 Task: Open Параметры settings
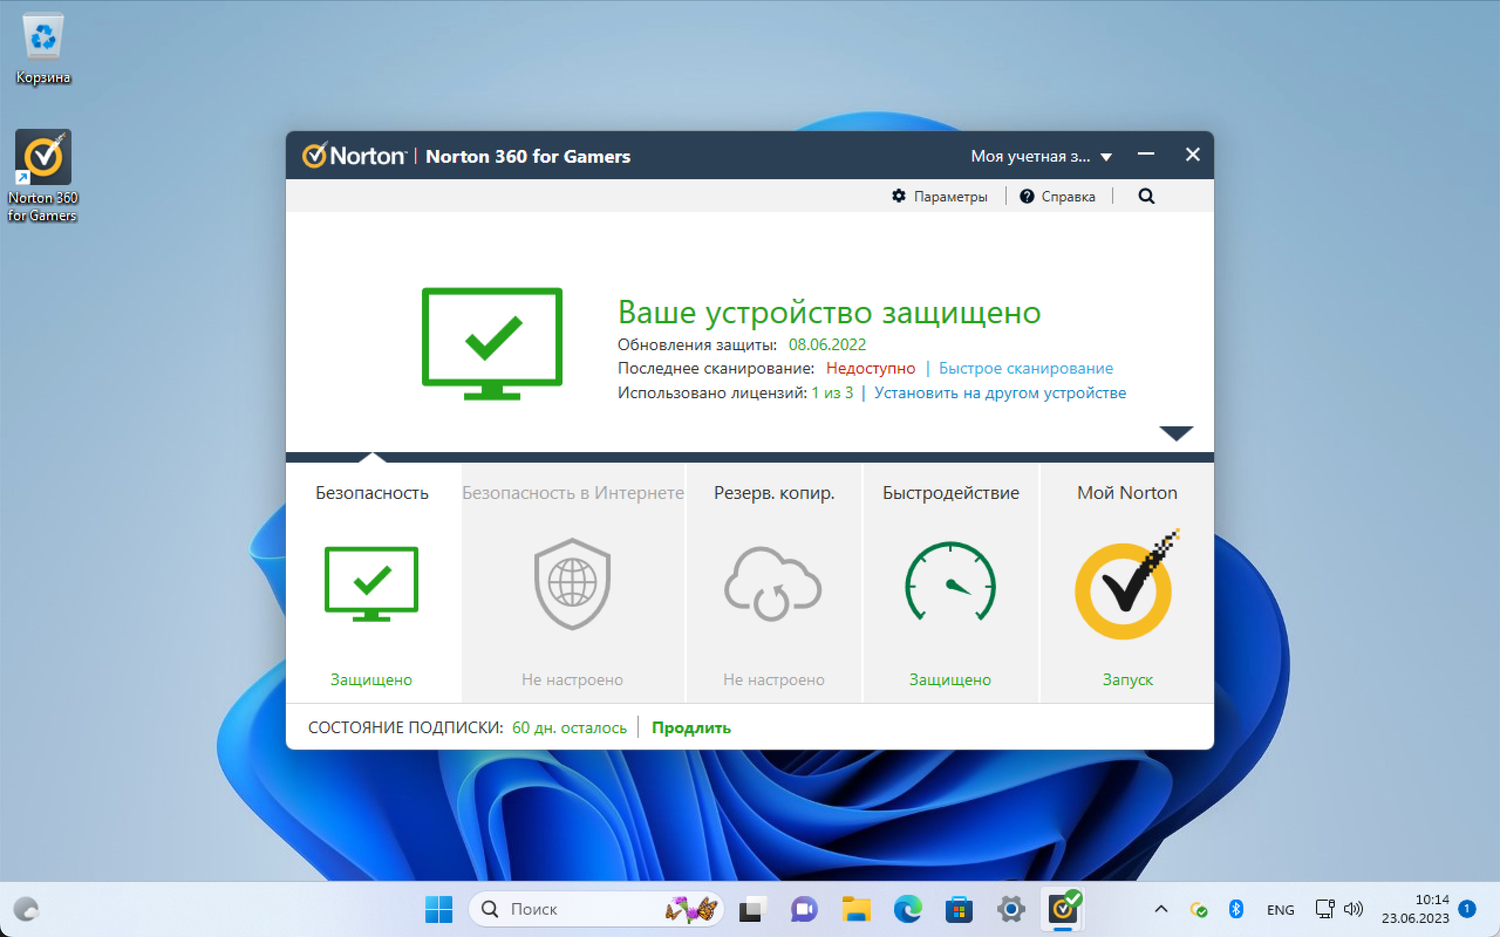tap(940, 196)
